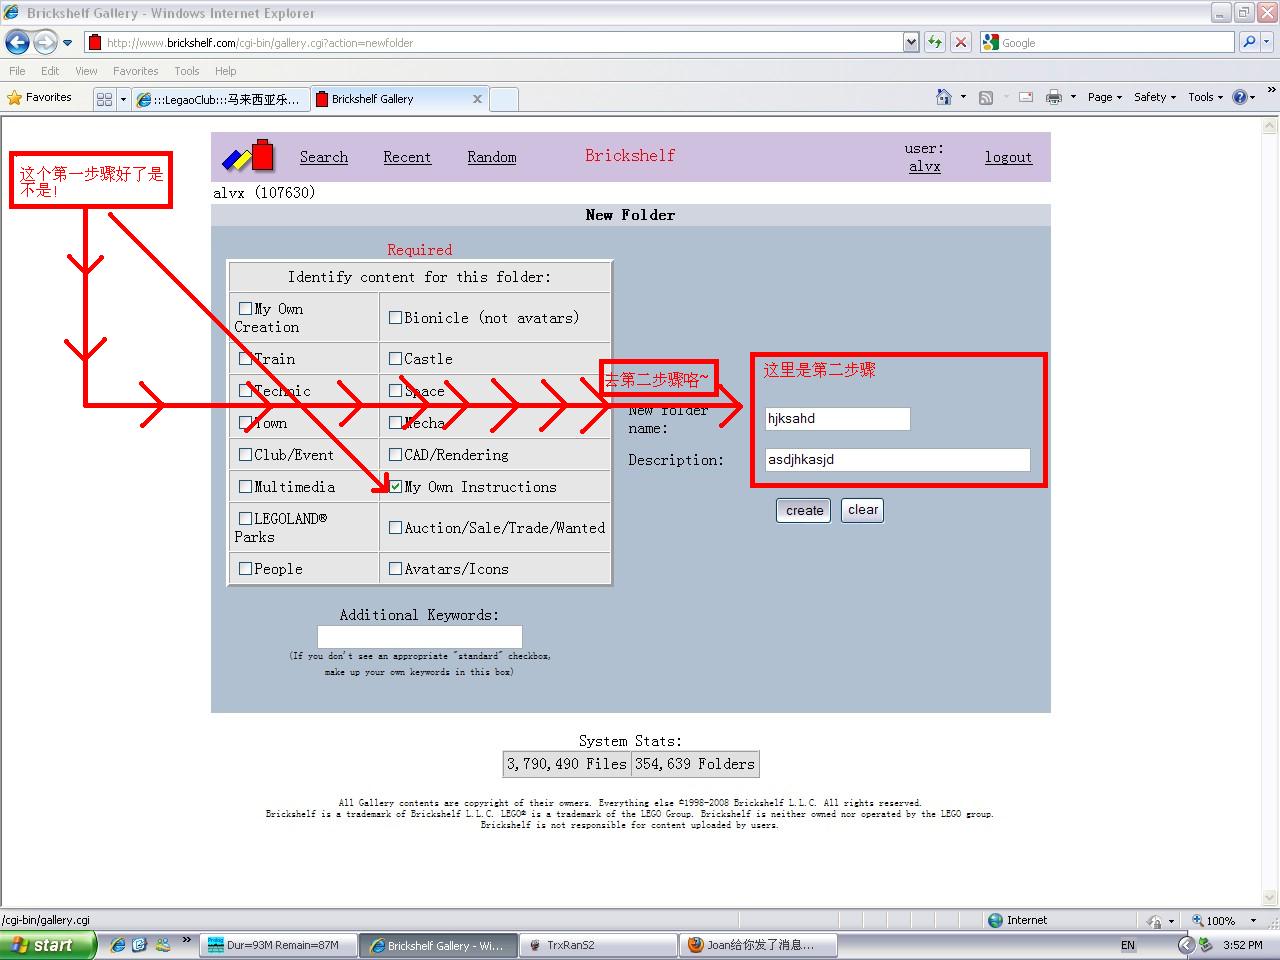Log out via the logout link
This screenshot has width=1280, height=960.
coord(1008,157)
